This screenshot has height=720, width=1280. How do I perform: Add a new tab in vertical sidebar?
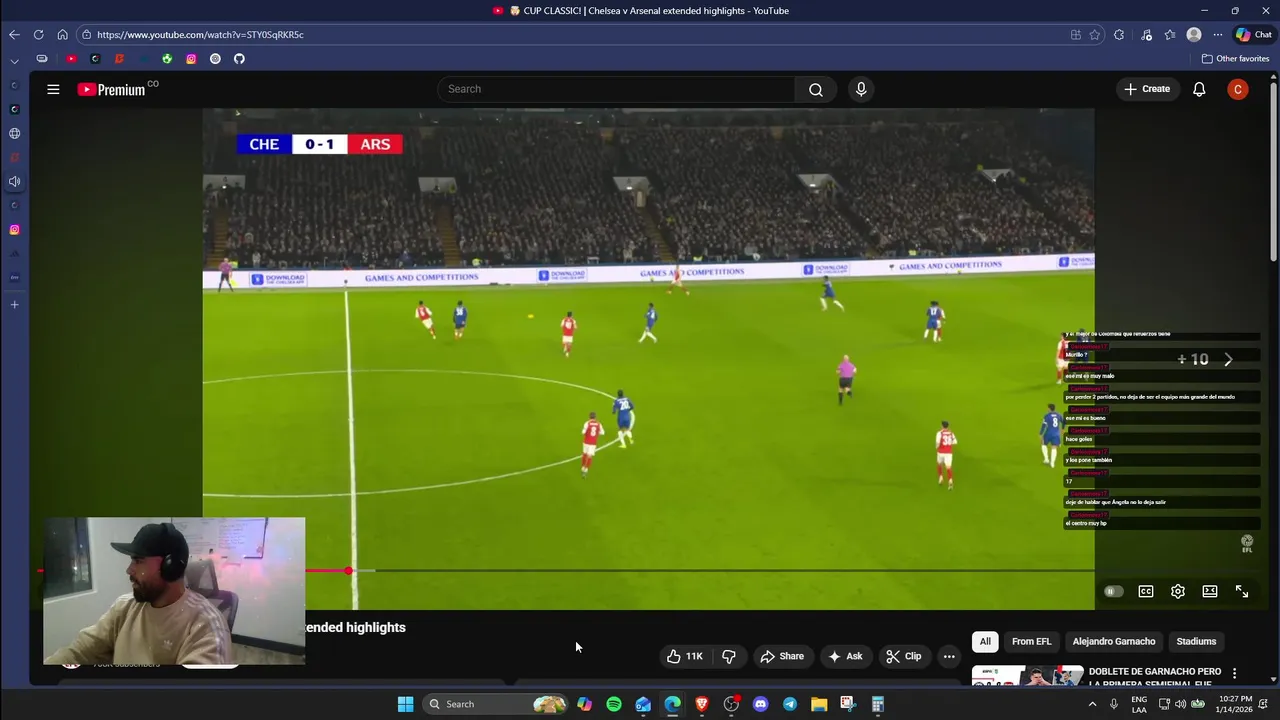coord(14,304)
